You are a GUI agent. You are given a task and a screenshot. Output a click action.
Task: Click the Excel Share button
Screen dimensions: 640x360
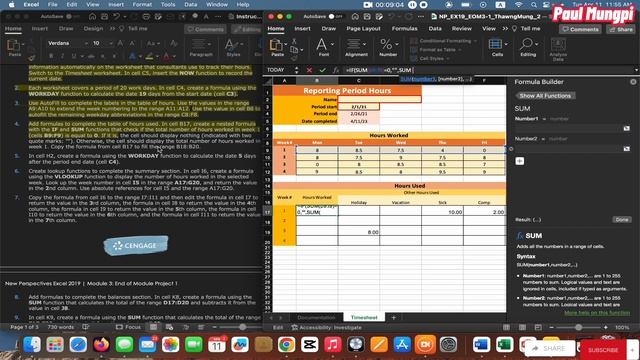[x=621, y=29]
